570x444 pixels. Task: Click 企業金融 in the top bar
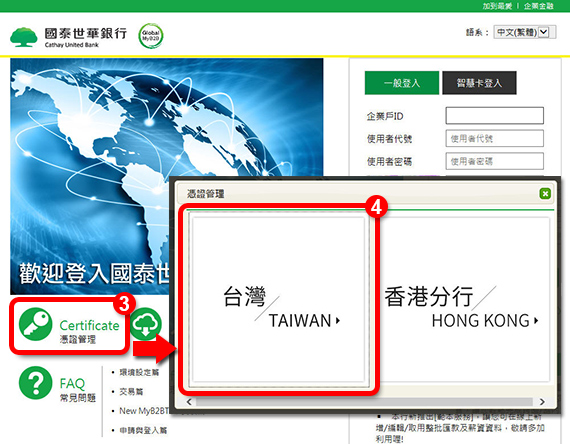(538, 6)
